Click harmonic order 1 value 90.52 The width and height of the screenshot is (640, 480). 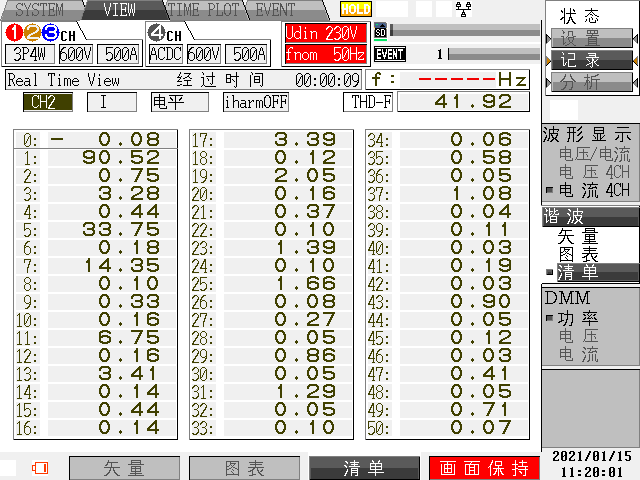(x=120, y=158)
